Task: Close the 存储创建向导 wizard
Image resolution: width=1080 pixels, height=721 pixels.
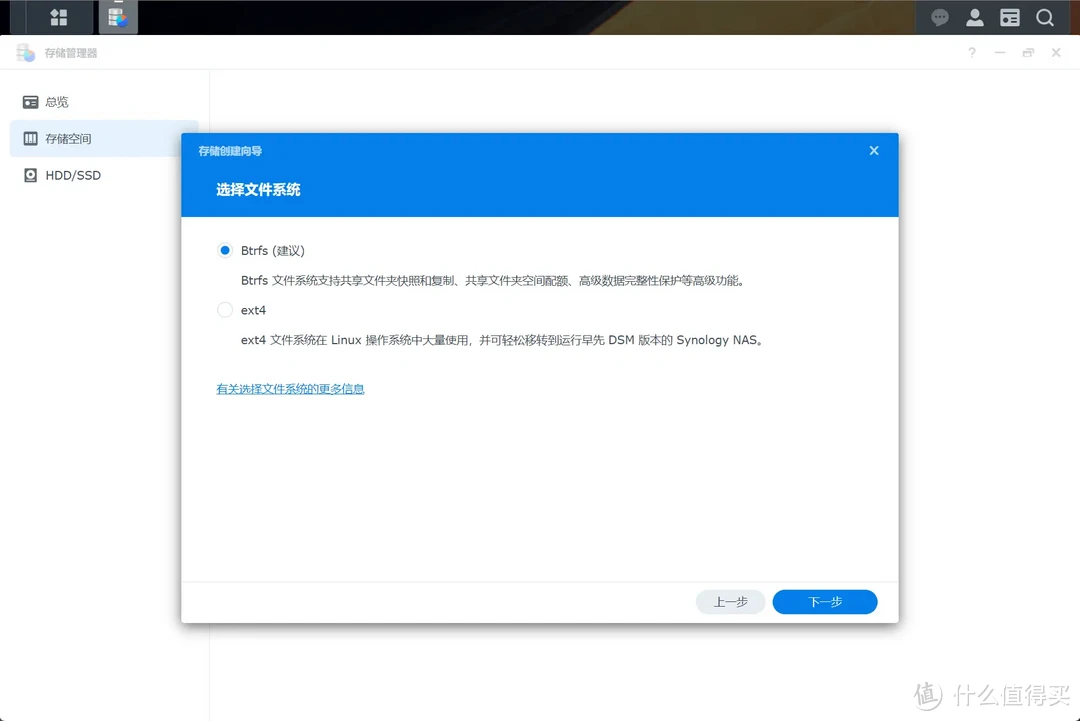Action: click(873, 150)
